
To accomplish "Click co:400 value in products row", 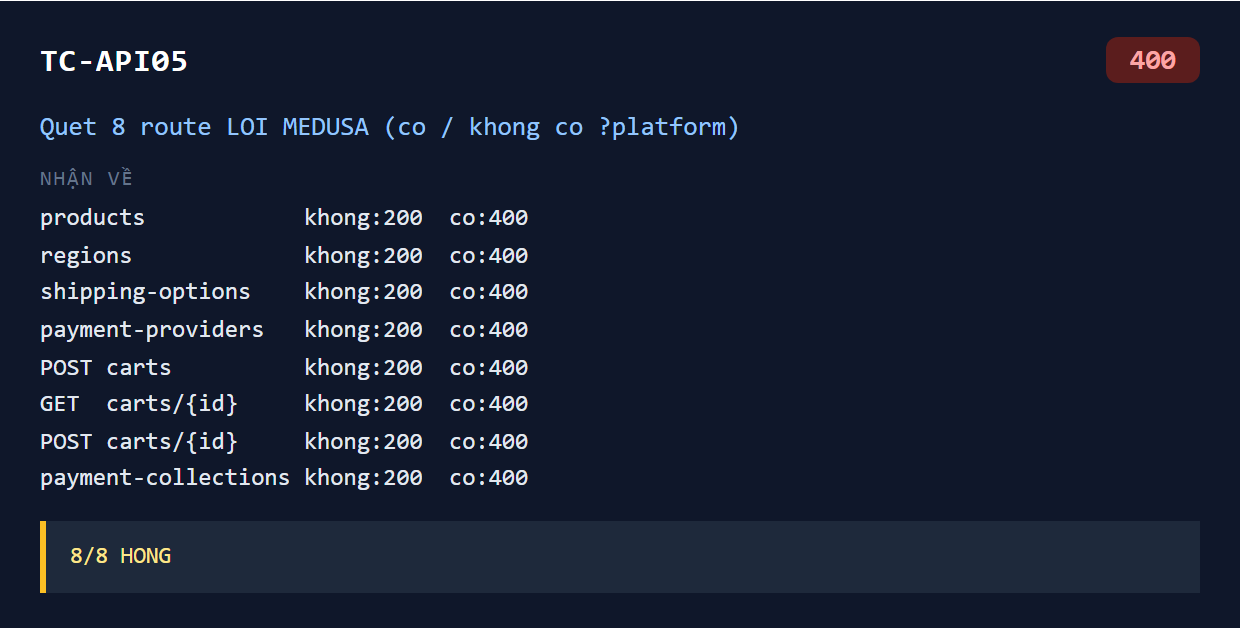I will pyautogui.click(x=489, y=218).
